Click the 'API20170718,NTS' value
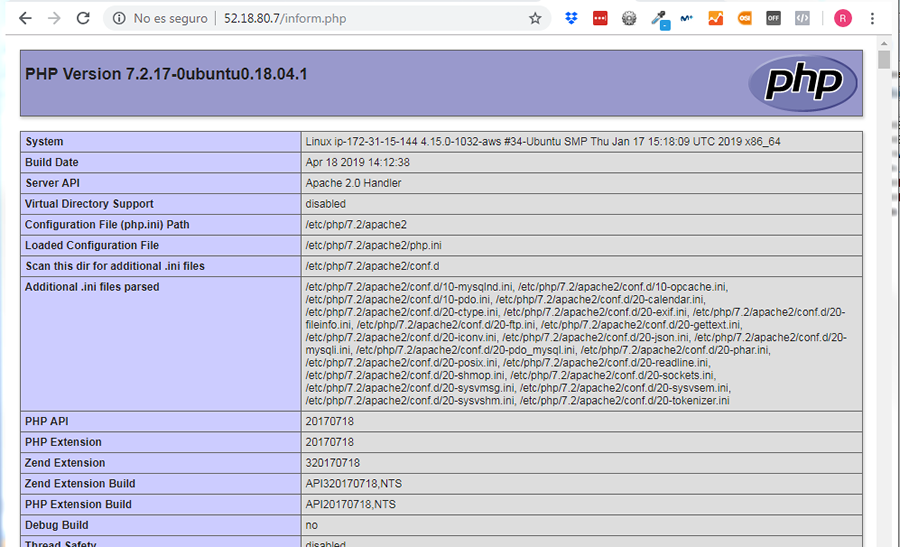The width and height of the screenshot is (900, 547). pos(350,504)
